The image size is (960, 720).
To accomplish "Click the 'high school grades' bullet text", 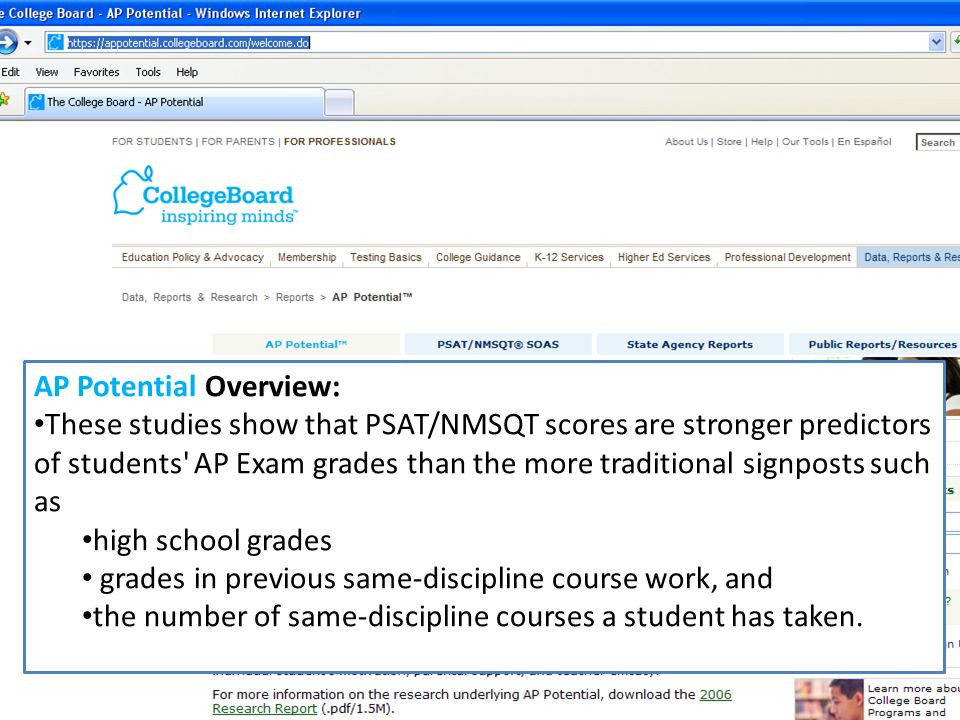I will coord(212,541).
